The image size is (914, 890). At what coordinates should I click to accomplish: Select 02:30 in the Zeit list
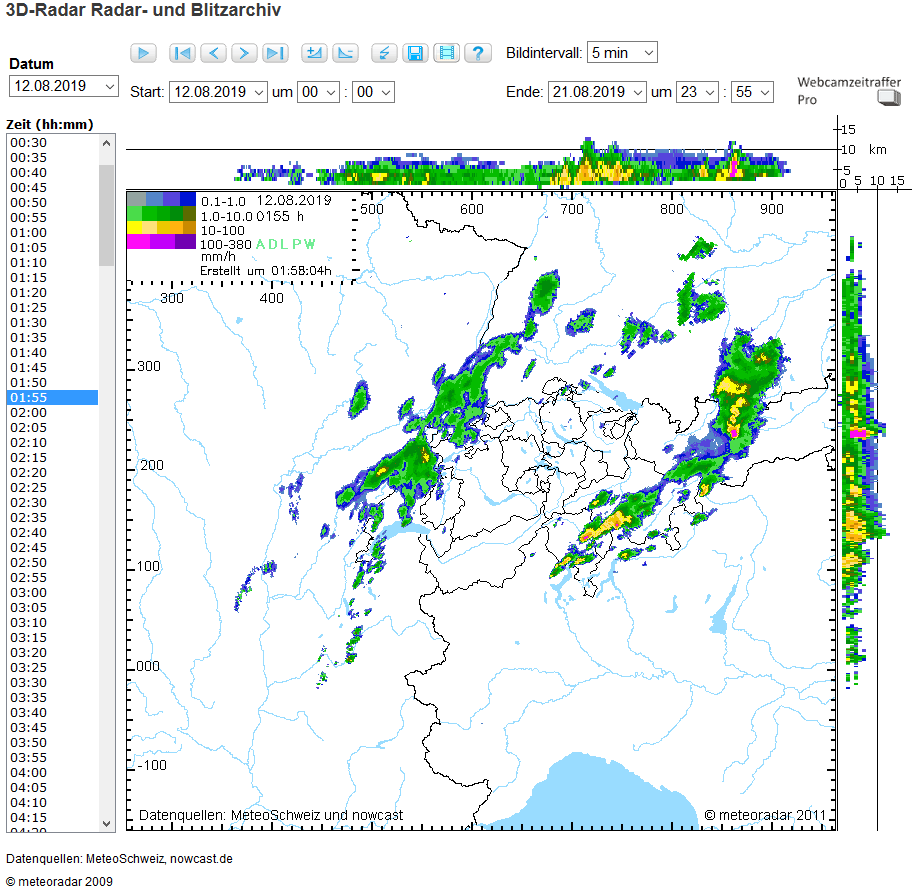pos(28,503)
